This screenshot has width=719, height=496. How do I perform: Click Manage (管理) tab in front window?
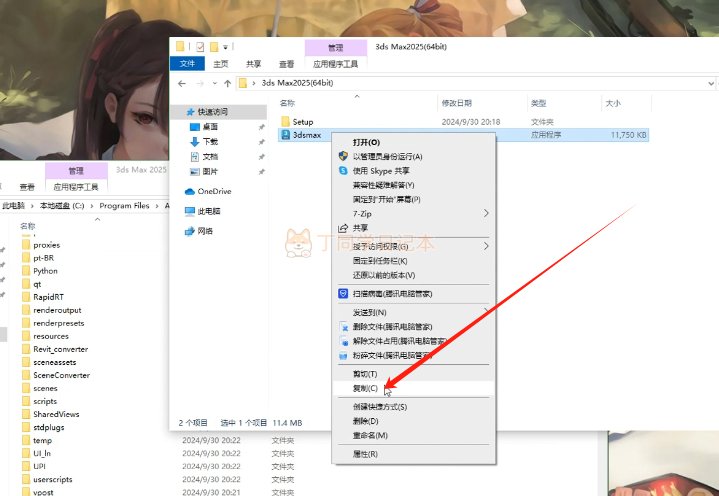point(336,48)
